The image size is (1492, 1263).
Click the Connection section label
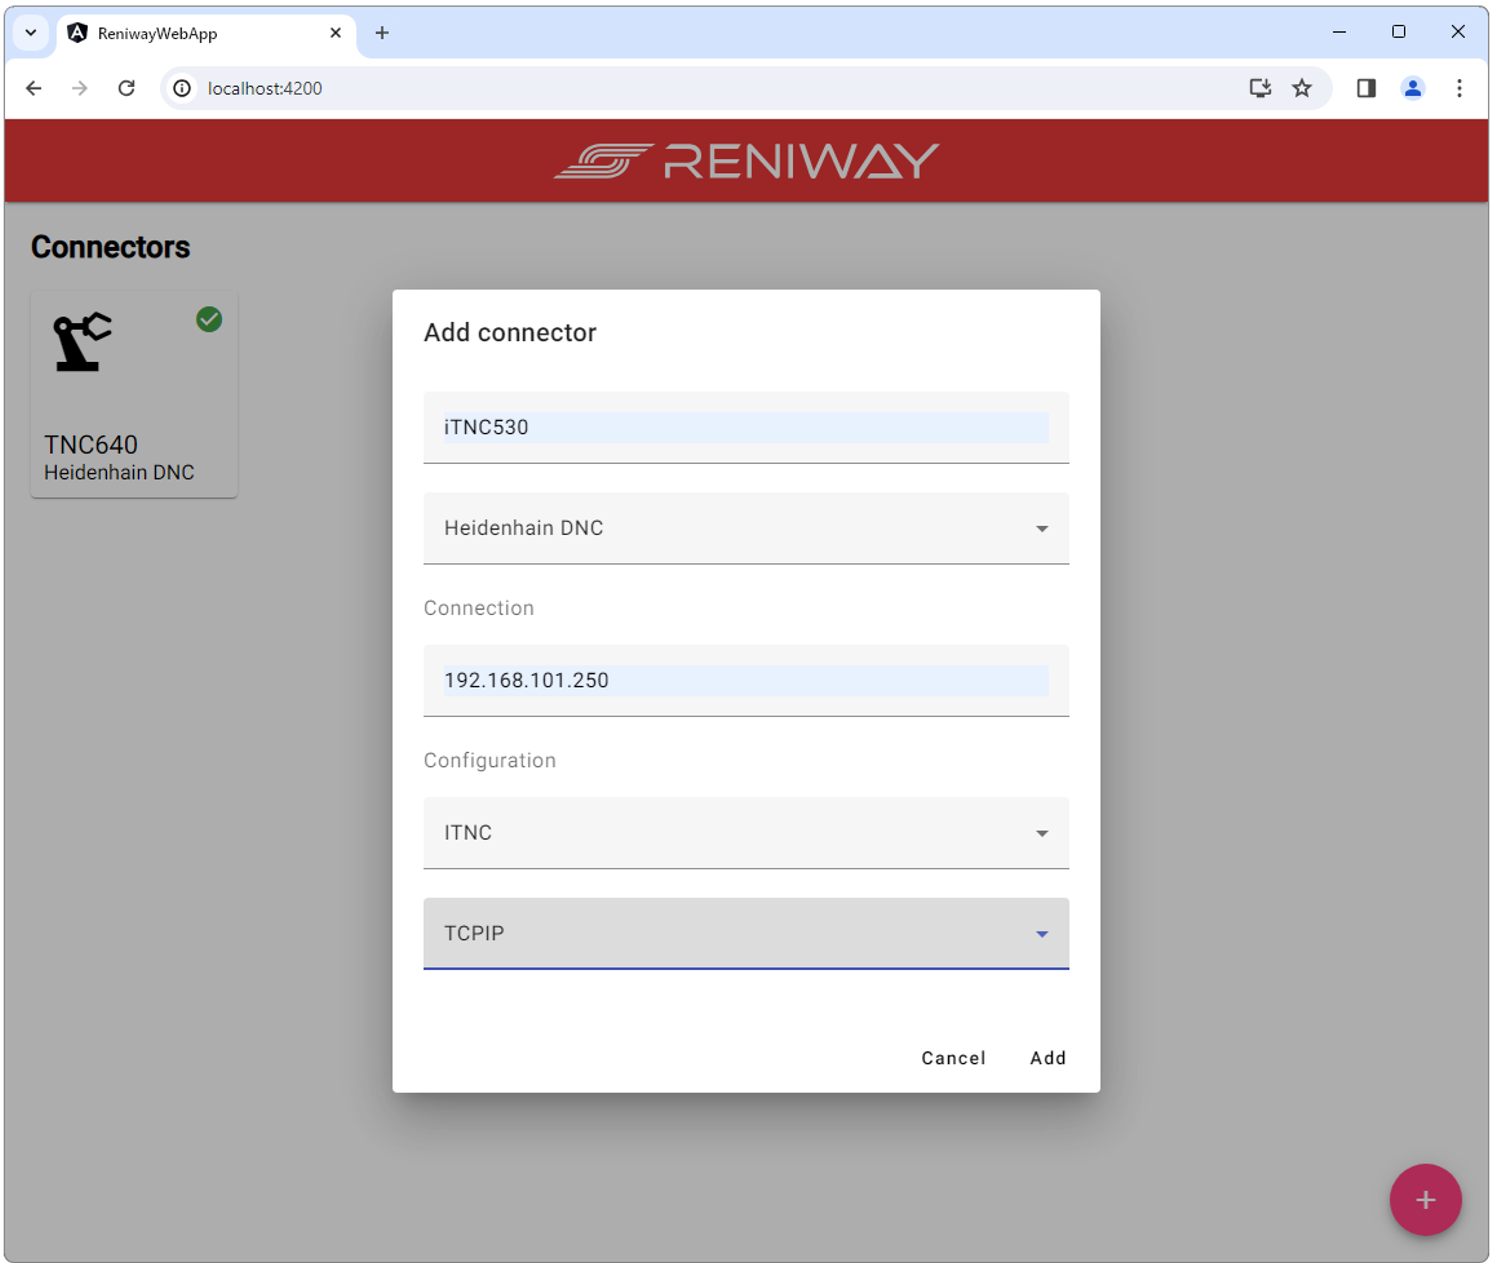pos(479,608)
